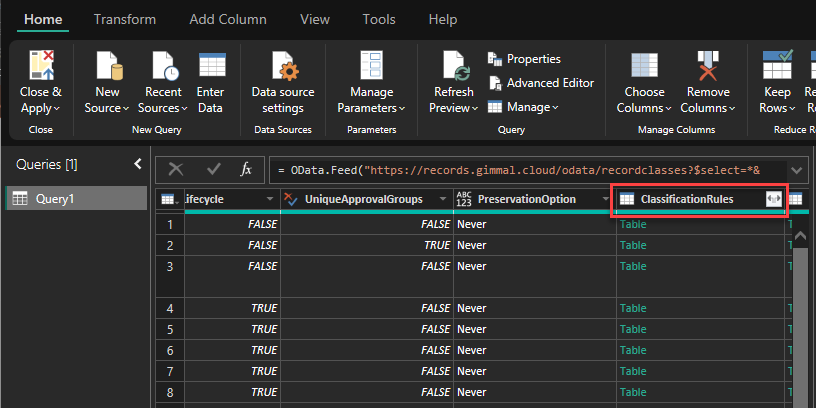Collapse the Queries pane

[137, 164]
